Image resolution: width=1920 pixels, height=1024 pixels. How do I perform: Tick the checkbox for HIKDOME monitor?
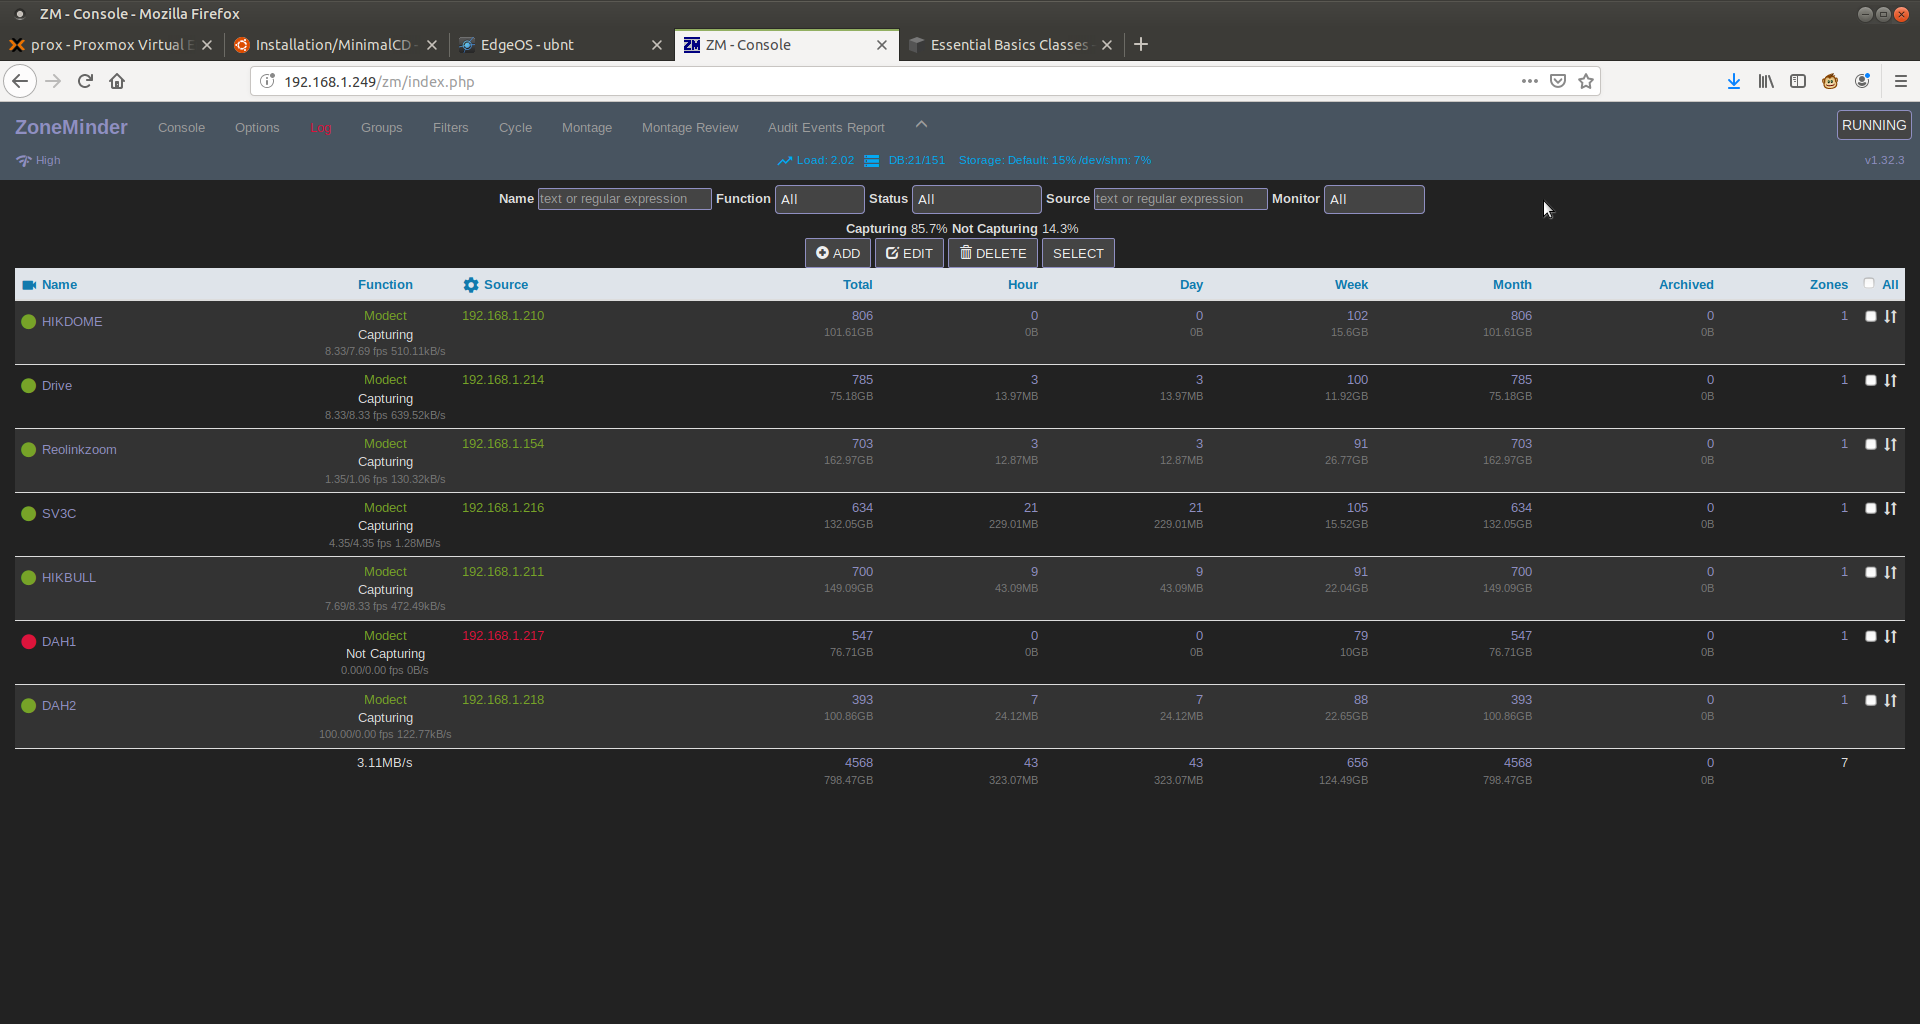1871,316
